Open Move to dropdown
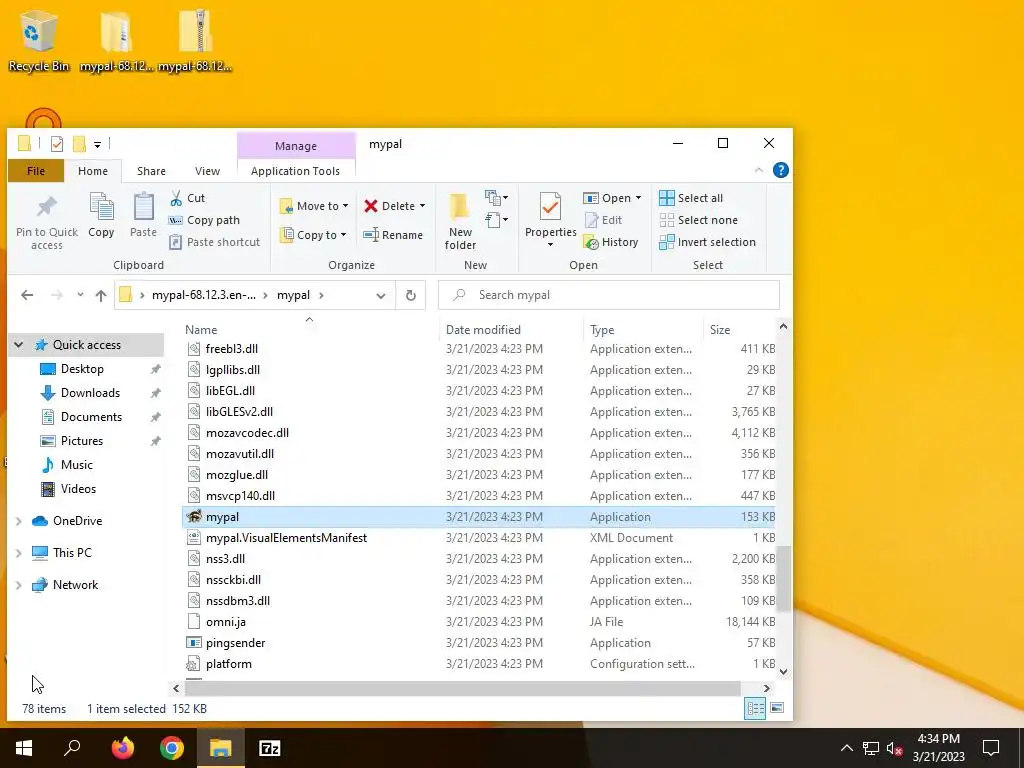 (313, 206)
